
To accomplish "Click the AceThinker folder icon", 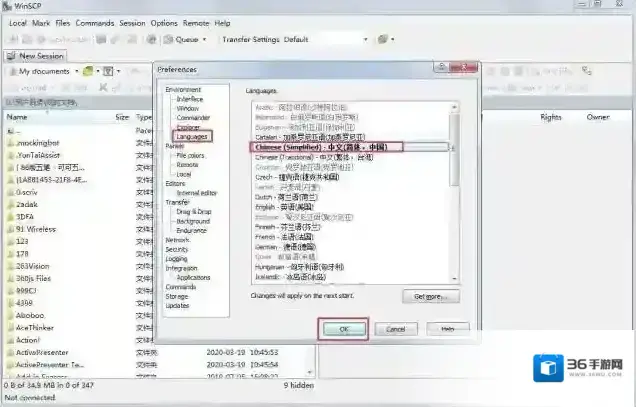I will (x=9, y=325).
